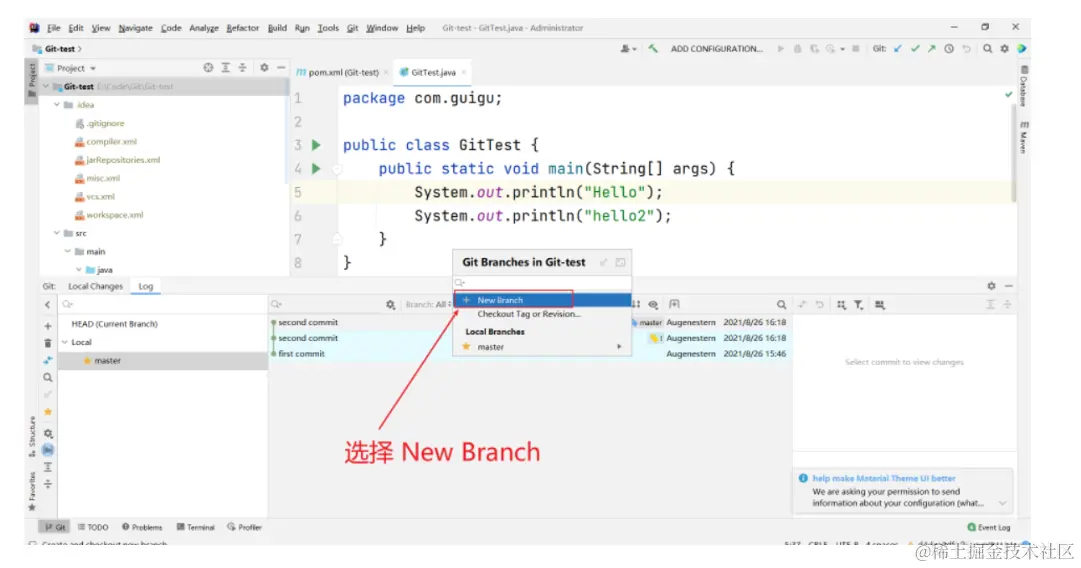The width and height of the screenshot is (1081, 568).
Task: Click the New Branch plus in Git sidebar
Action: [48, 326]
